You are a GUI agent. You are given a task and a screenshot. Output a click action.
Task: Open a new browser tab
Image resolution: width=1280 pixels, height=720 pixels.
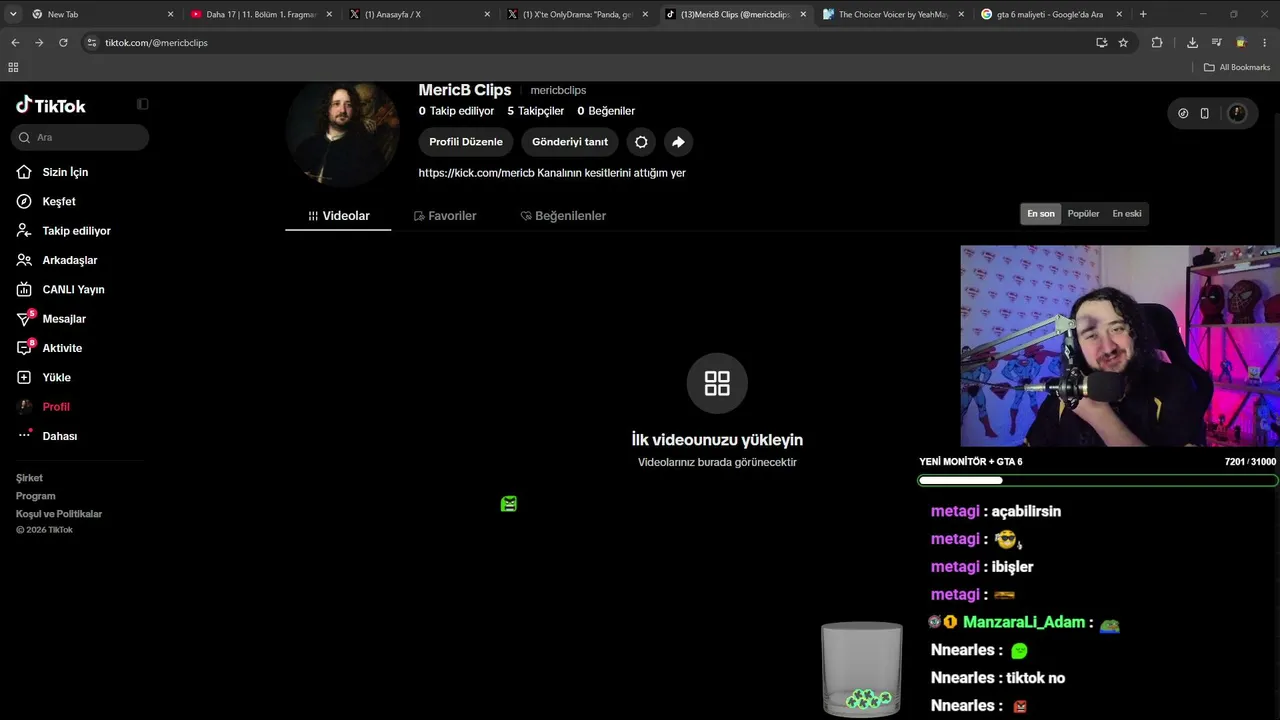point(1143,14)
